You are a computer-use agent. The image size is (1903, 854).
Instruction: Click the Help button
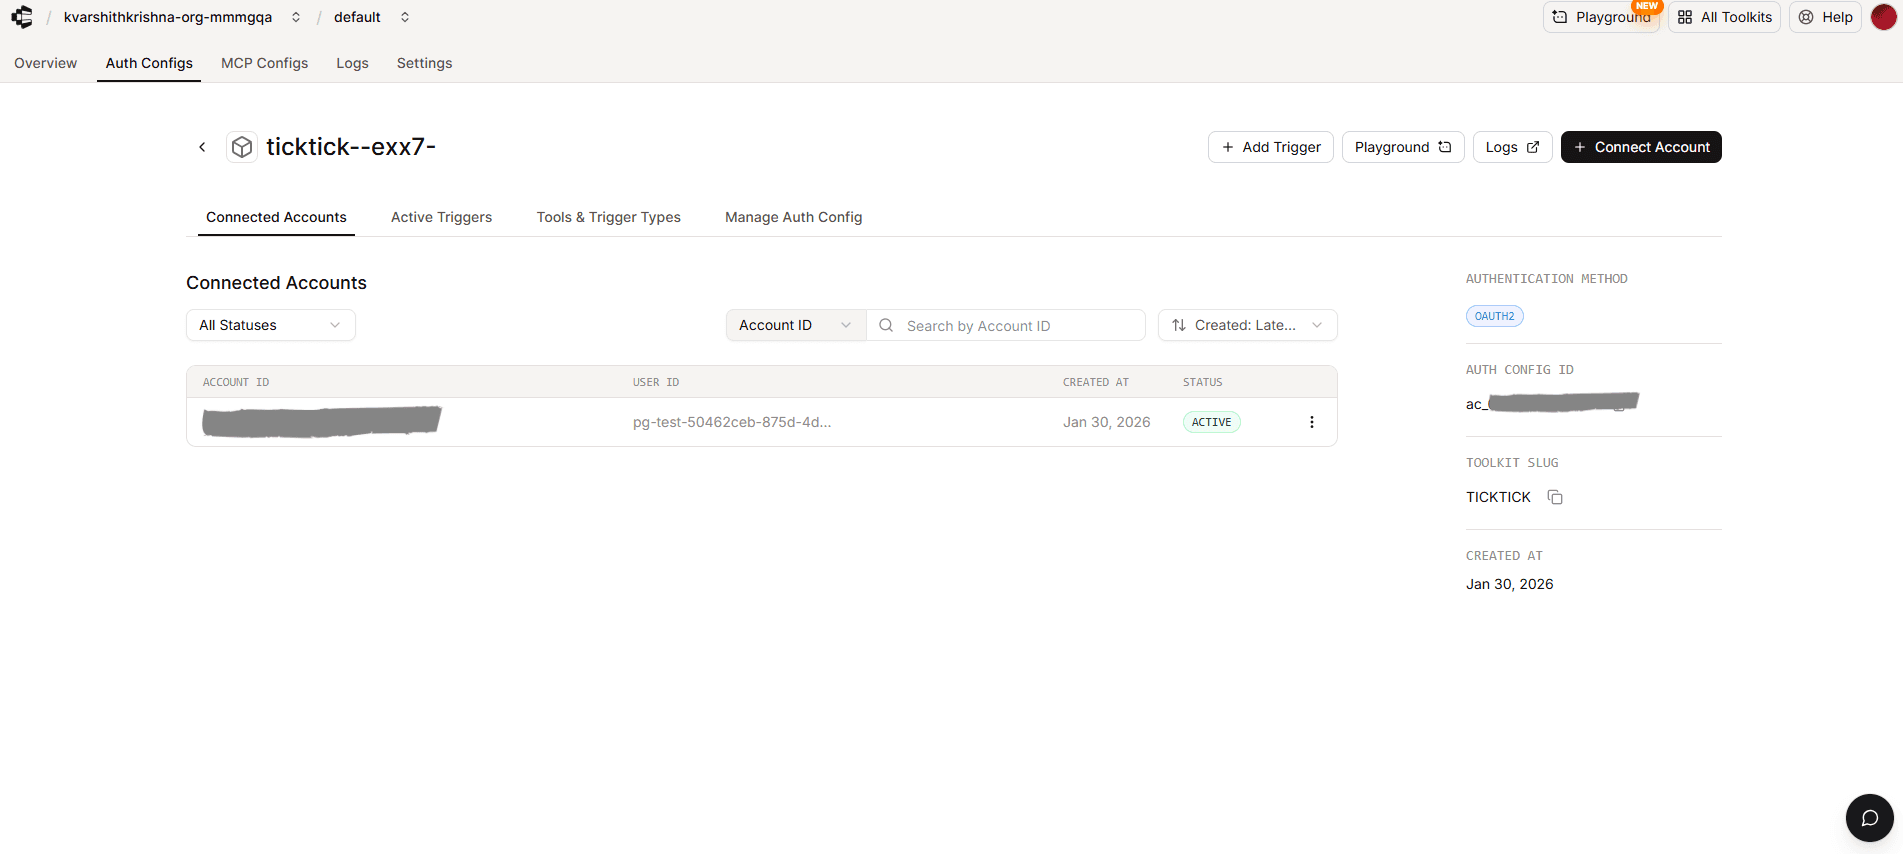point(1825,17)
